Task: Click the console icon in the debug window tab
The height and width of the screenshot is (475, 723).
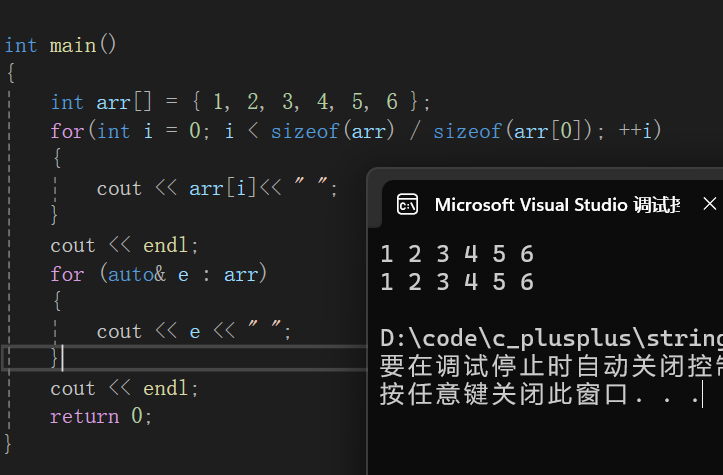Action: click(x=407, y=204)
